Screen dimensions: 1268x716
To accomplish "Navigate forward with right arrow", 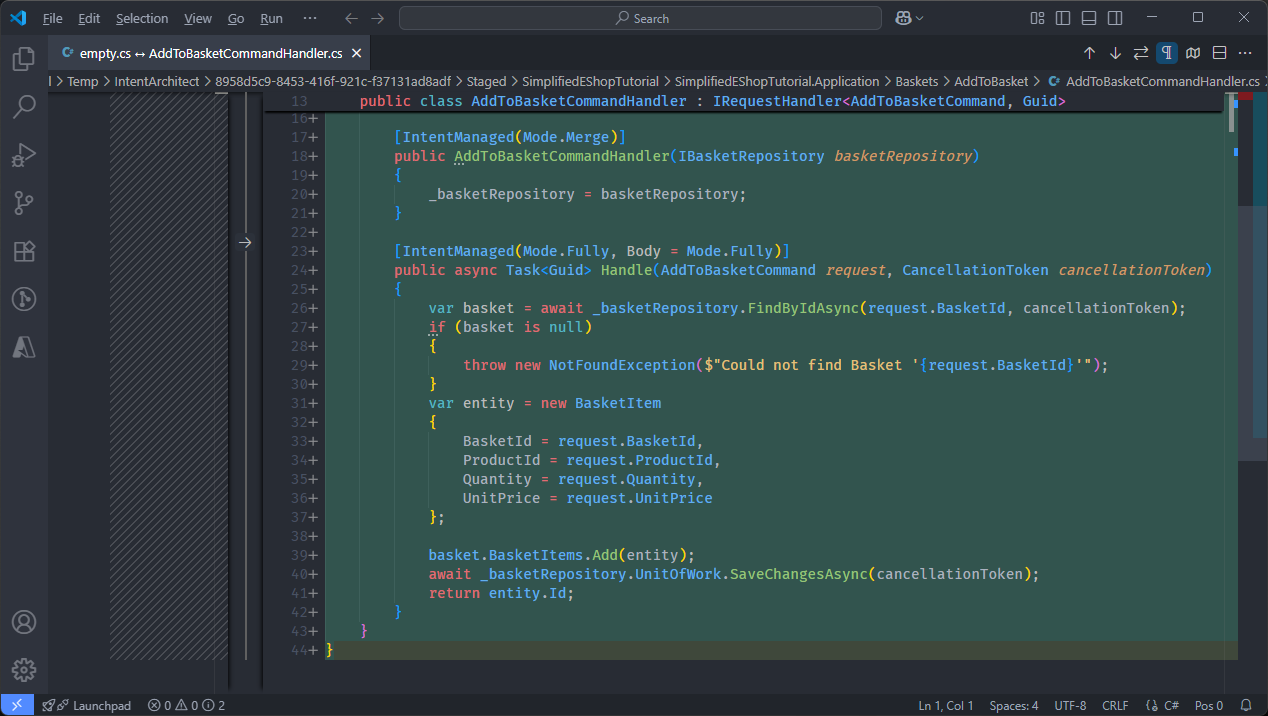I will (x=377, y=18).
